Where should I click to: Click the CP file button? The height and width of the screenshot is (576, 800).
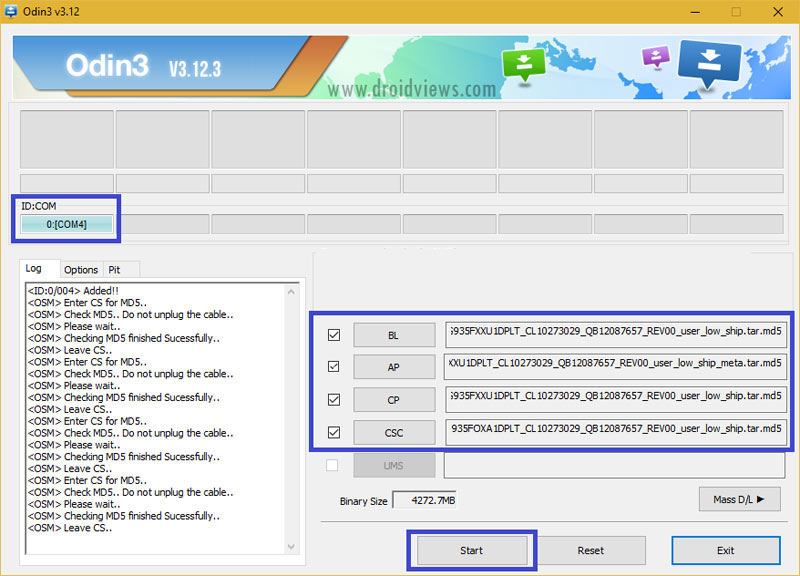click(x=394, y=400)
